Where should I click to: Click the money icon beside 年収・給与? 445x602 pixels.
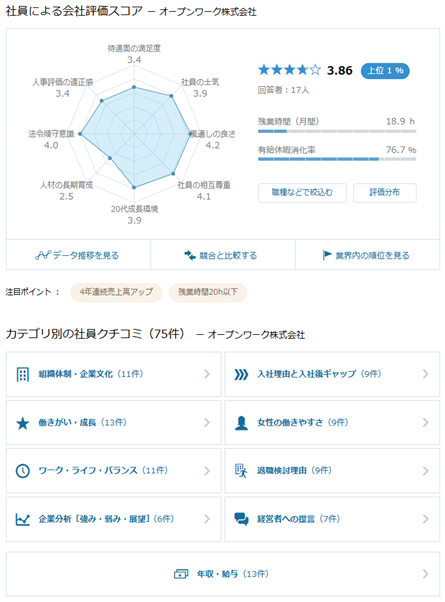pos(181,574)
